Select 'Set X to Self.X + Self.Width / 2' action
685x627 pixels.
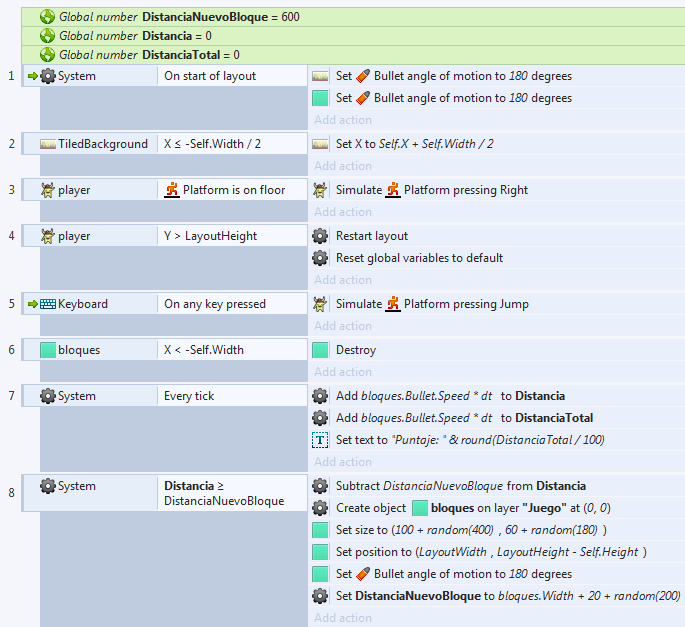(x=414, y=144)
